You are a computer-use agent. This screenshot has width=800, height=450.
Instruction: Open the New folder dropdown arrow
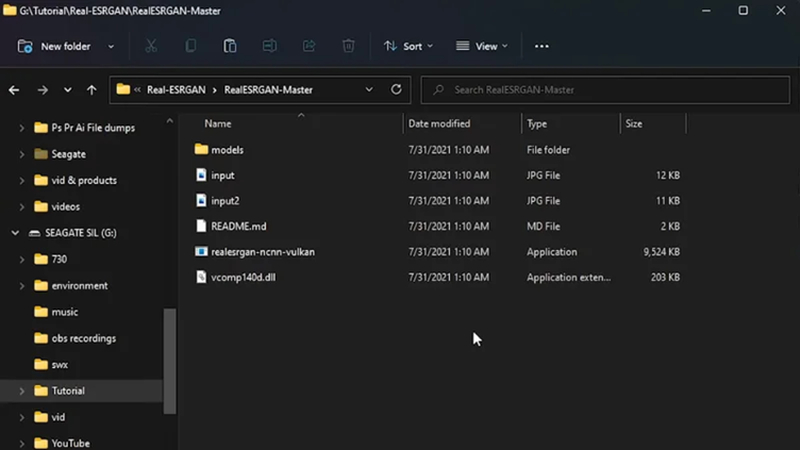(x=111, y=46)
